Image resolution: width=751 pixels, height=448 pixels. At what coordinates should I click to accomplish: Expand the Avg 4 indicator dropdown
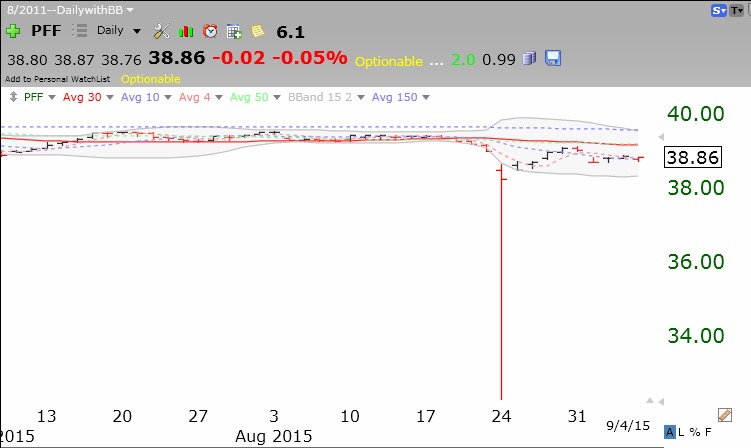[219, 97]
